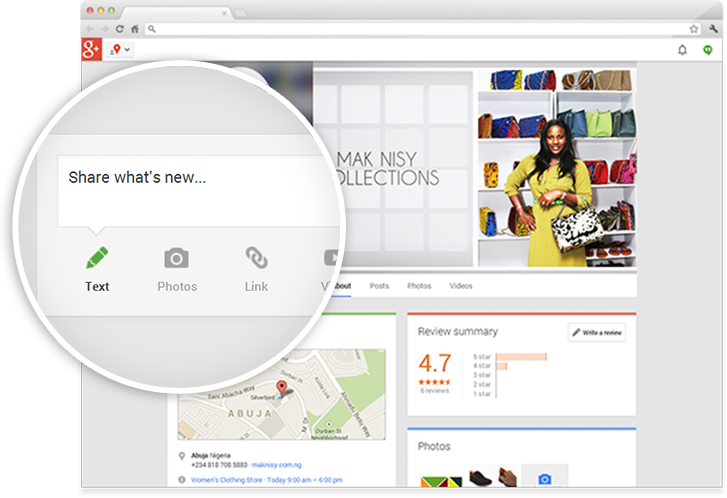727x498 pixels.
Task: Open the Photos tab on profile
Action: pyautogui.click(x=419, y=286)
